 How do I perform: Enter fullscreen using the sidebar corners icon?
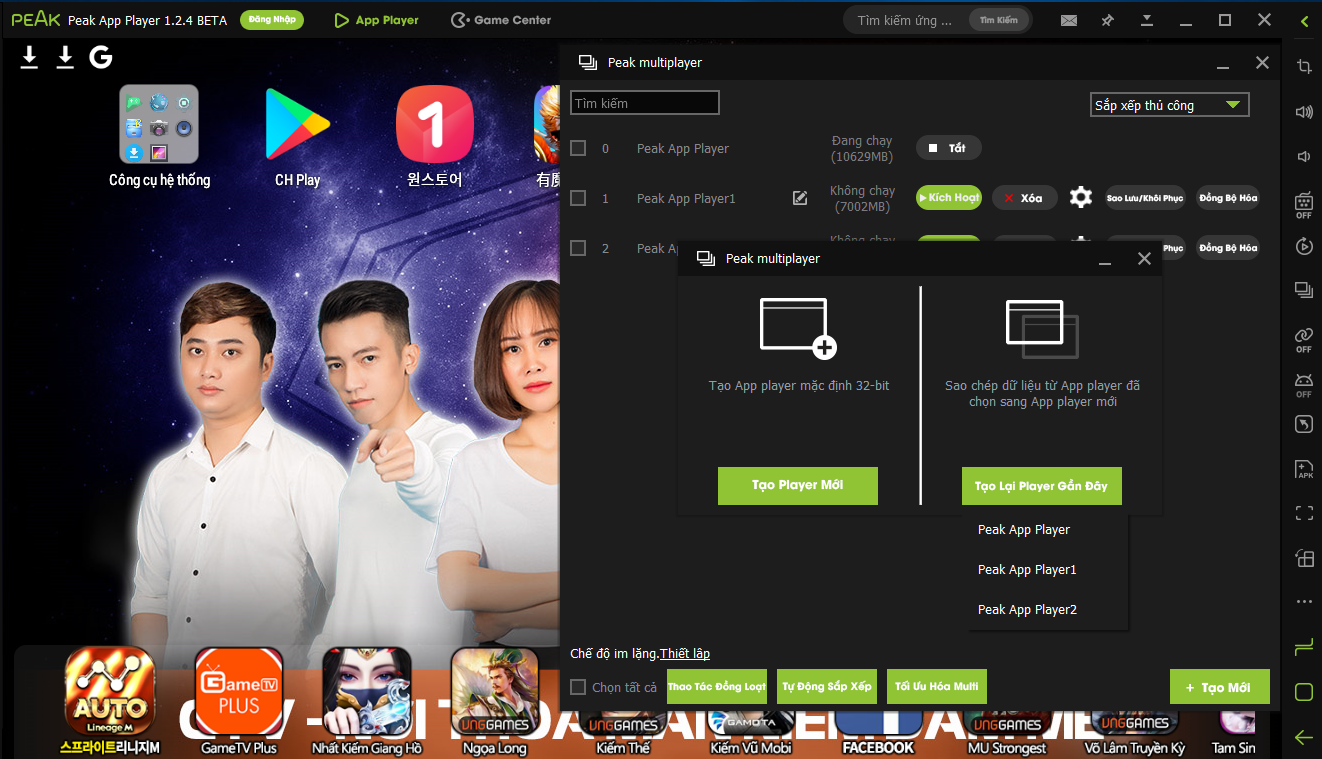point(1303,513)
